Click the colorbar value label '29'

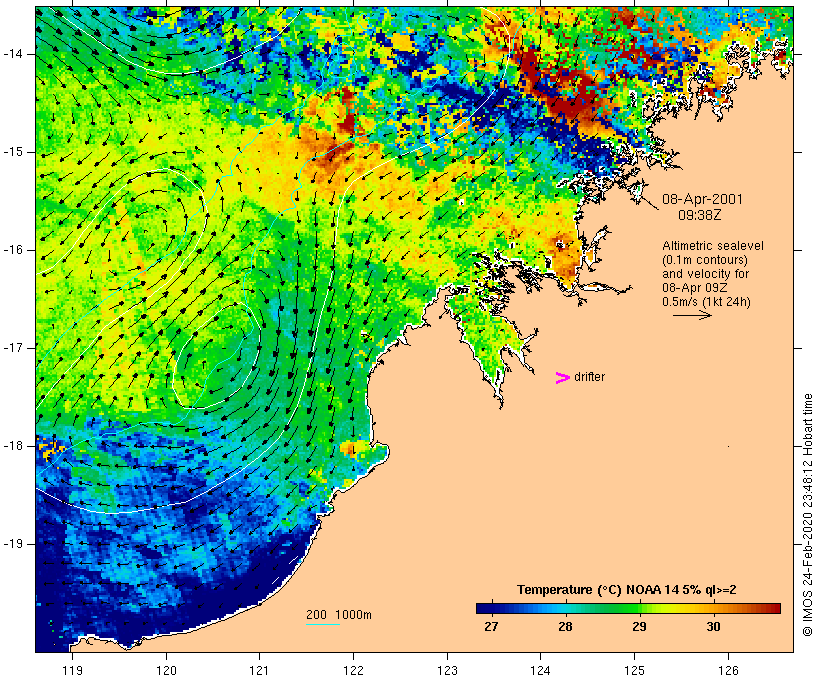640,627
